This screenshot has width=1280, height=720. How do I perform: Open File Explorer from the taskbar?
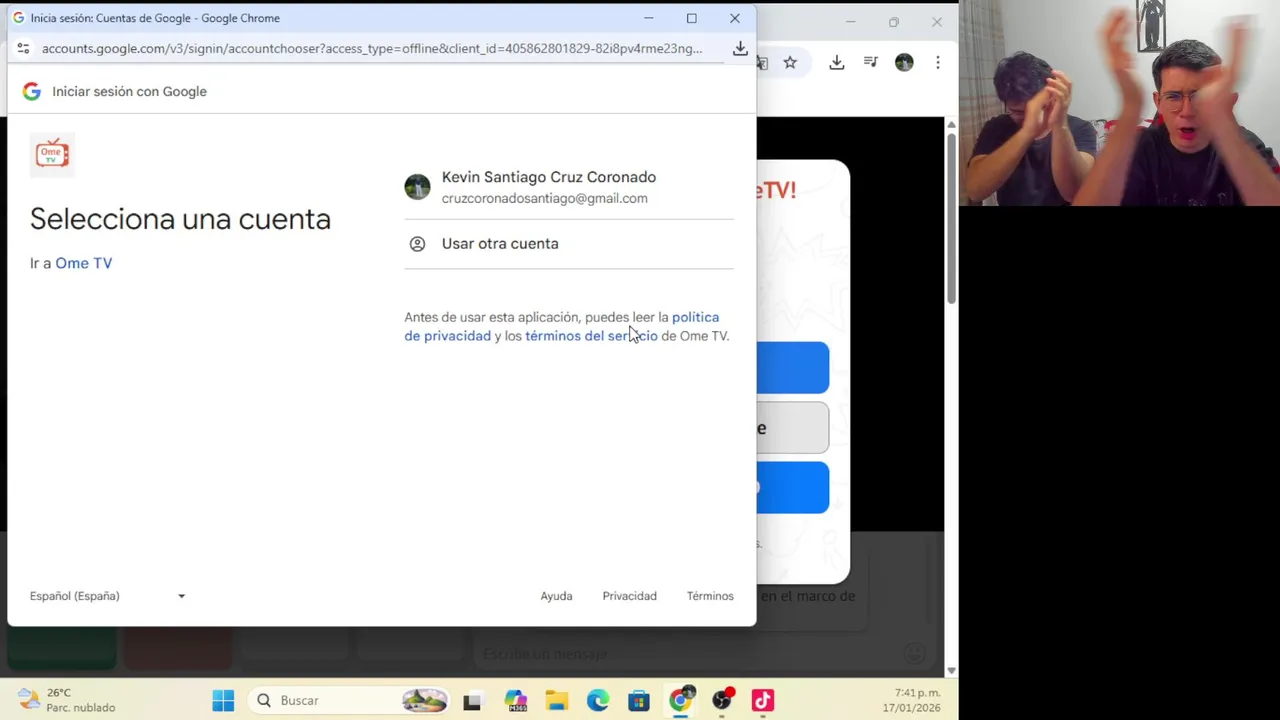coord(557,701)
